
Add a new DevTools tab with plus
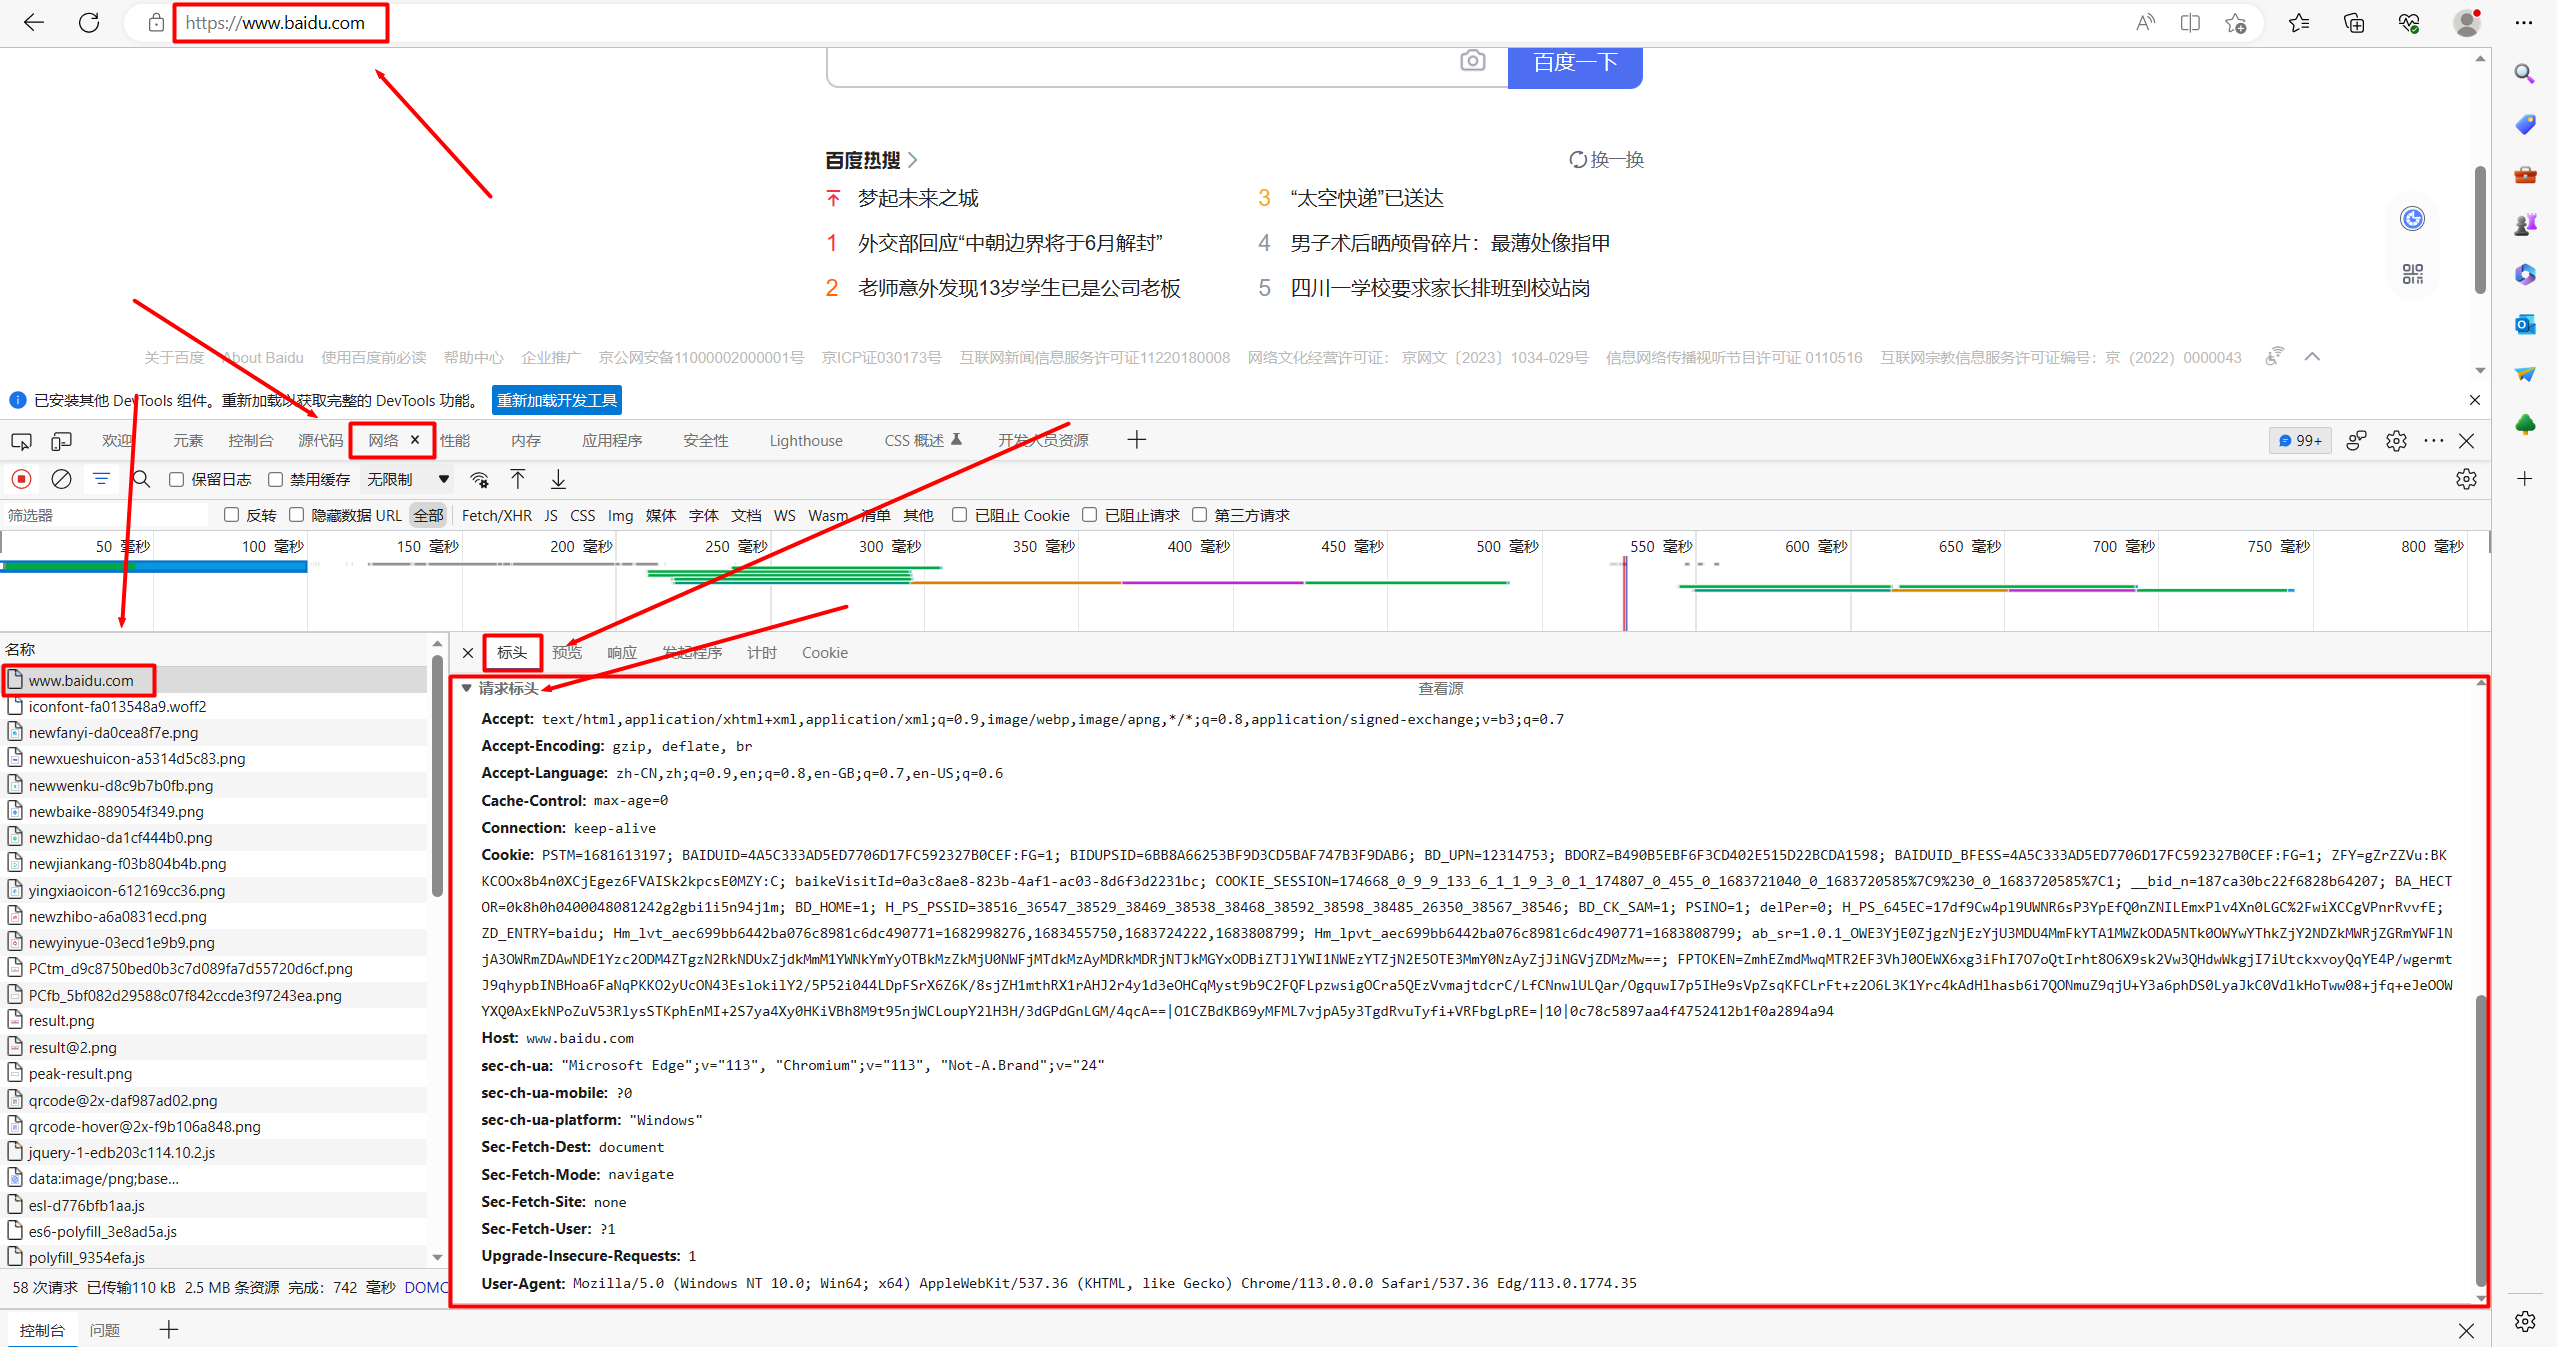click(x=1137, y=440)
